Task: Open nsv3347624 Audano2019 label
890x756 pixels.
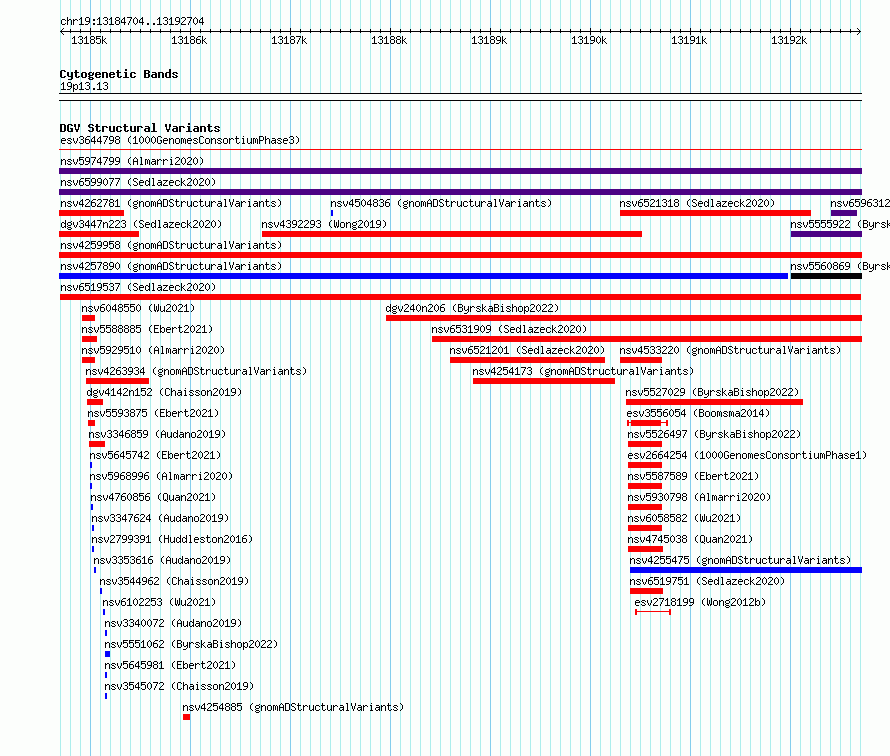Action: pos(160,518)
